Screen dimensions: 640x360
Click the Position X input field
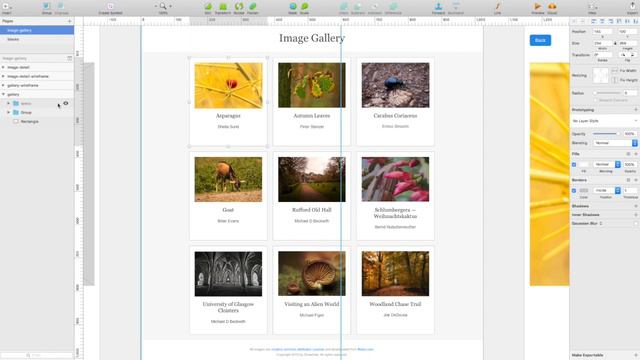pos(602,31)
